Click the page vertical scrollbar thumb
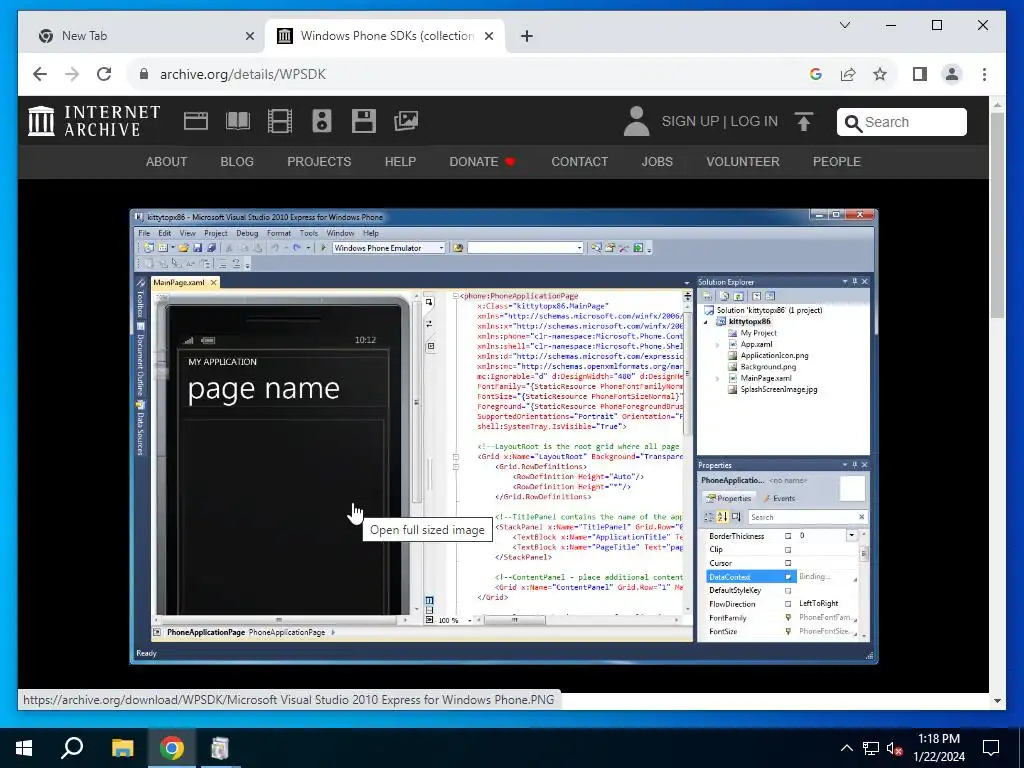 (997, 216)
